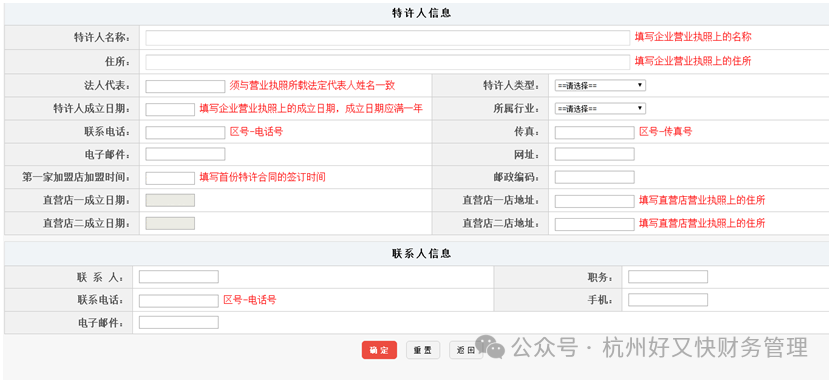Click the 直营店二店地址 input field

click(x=595, y=224)
